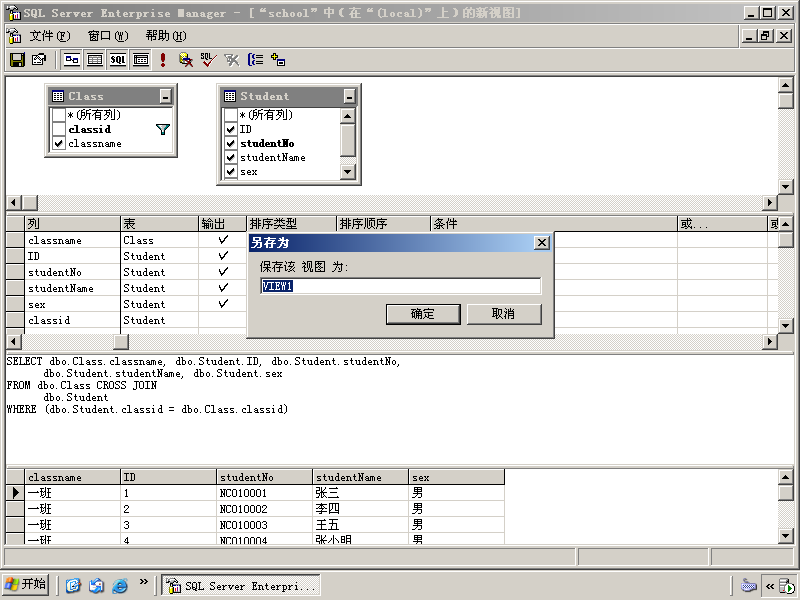
Task: Open Outlook Express quick launch icon
Action: pos(96,585)
